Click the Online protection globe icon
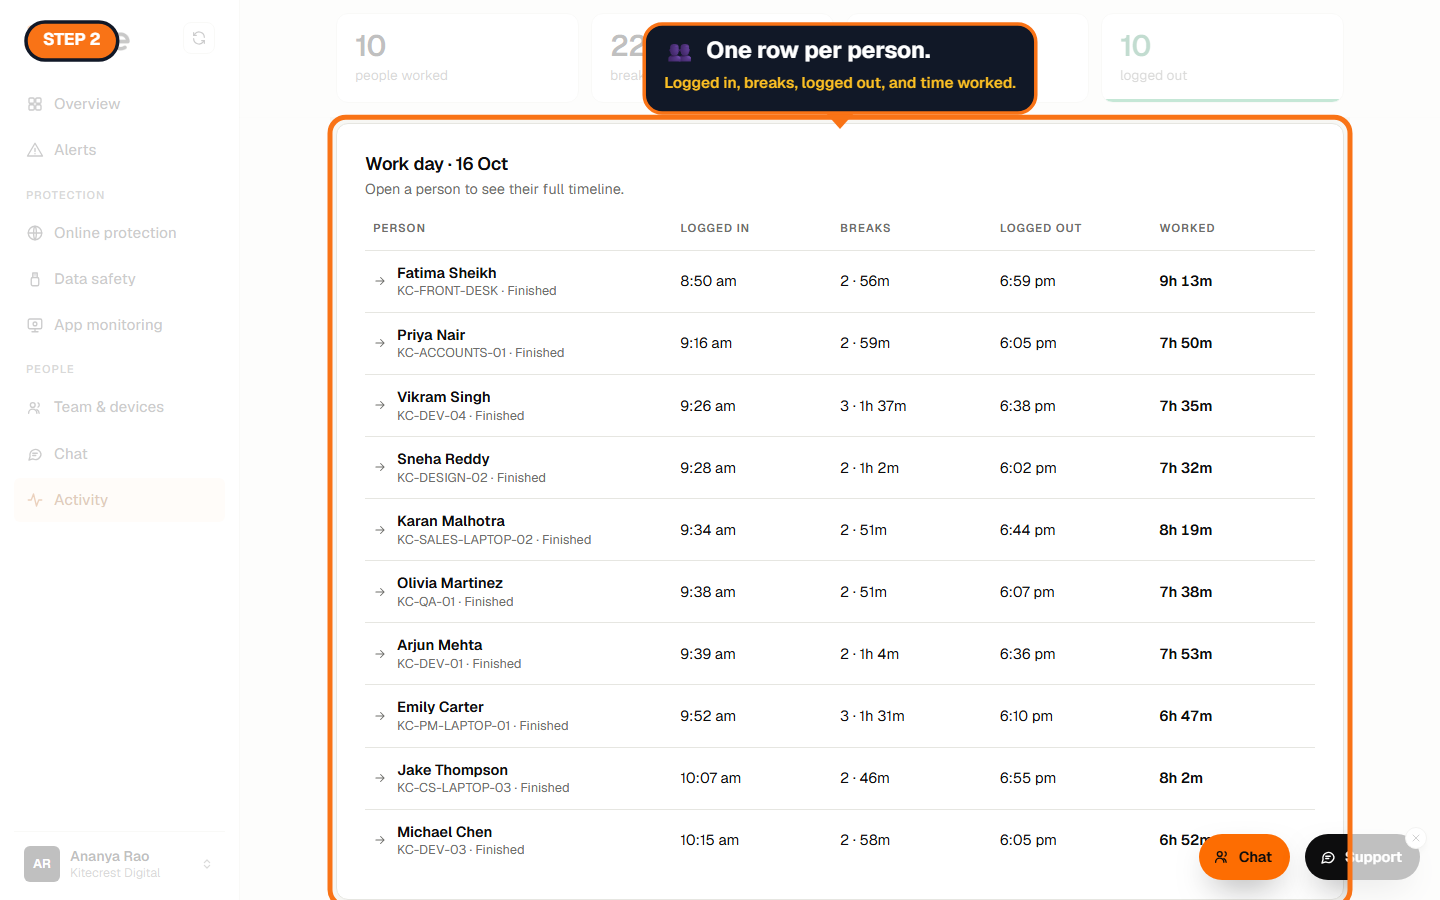This screenshot has height=900, width=1440. click(x=35, y=233)
